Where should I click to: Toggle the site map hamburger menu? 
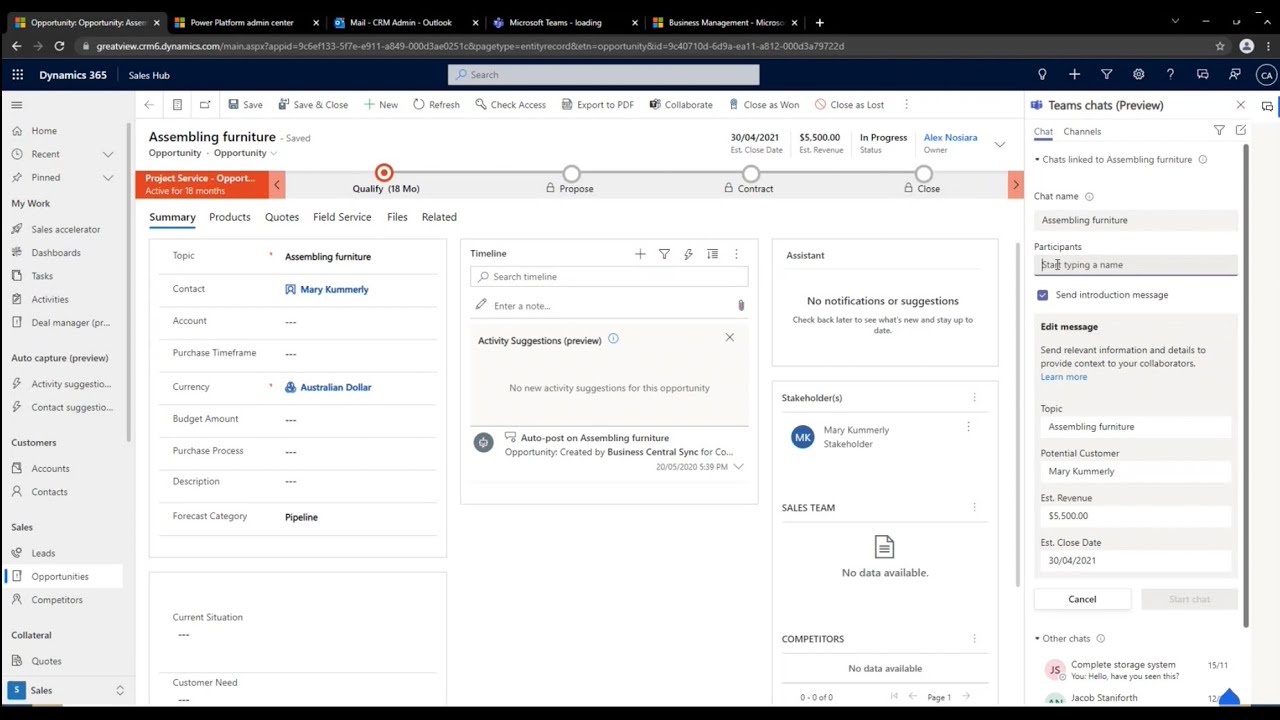pyautogui.click(x=16, y=105)
